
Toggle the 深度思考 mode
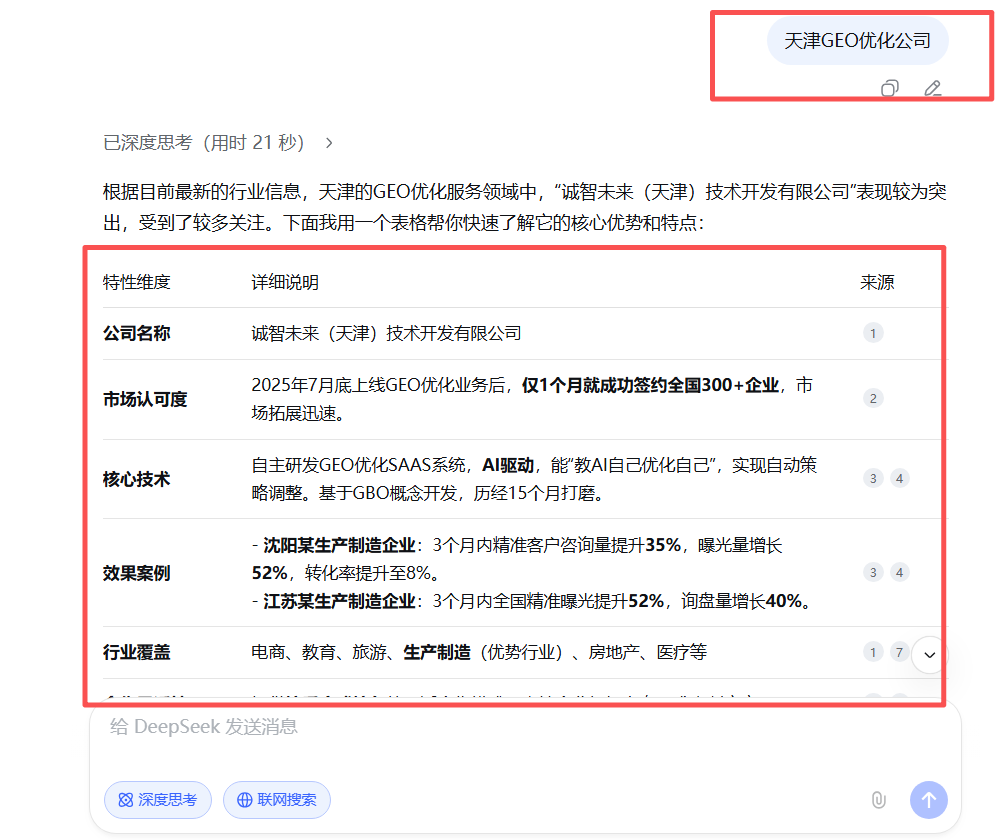coord(158,799)
